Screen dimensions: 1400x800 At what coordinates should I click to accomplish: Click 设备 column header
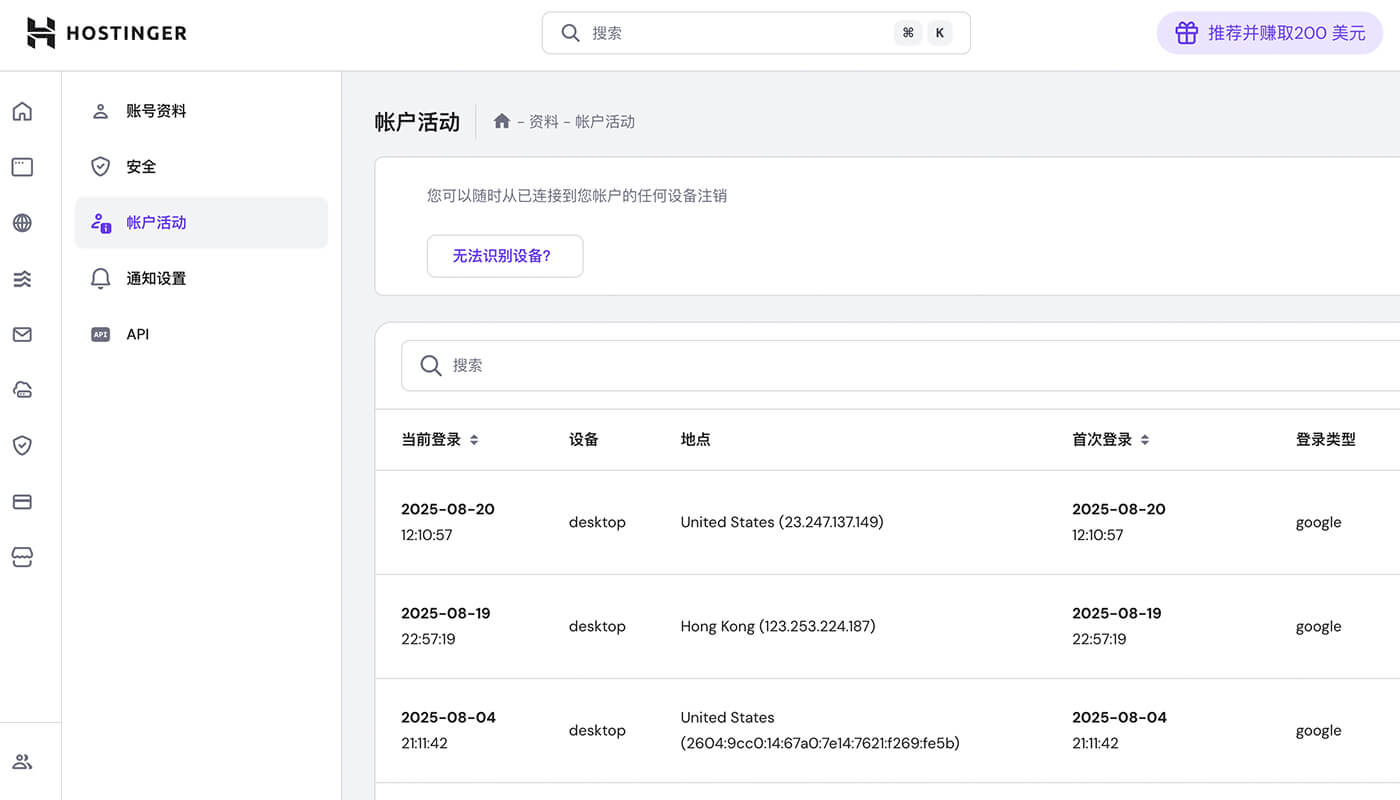(584, 439)
